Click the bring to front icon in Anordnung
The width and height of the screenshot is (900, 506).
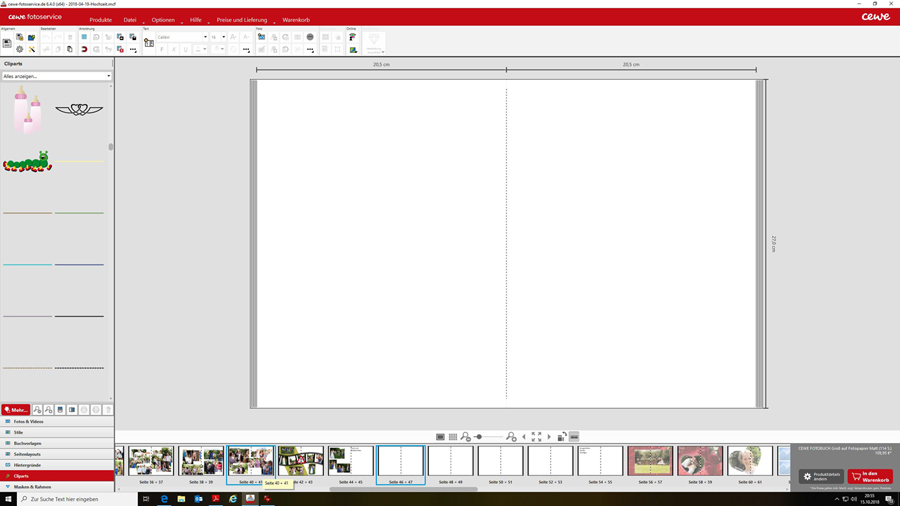[x=120, y=37]
